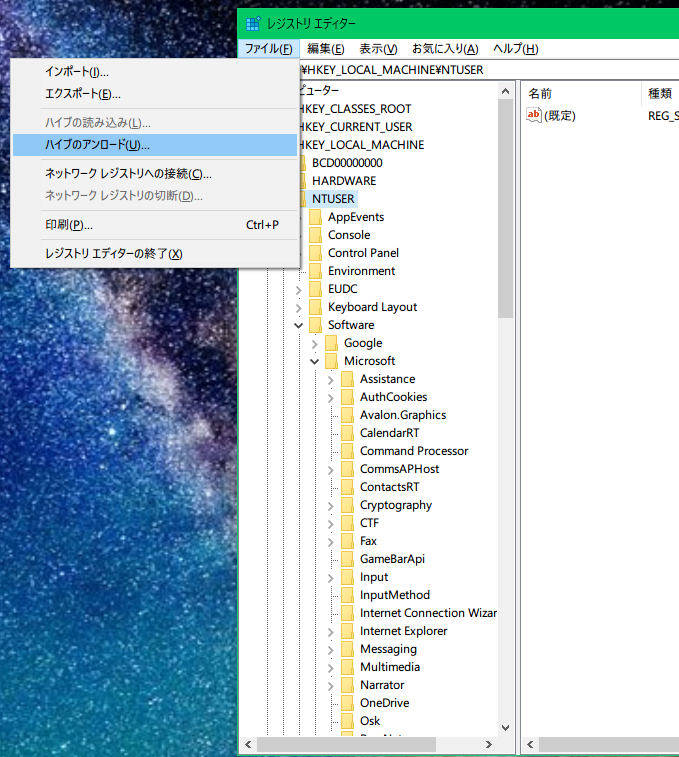This screenshot has width=679, height=757.
Task: Click the BCD00000000 folder icon
Action: pos(303,163)
